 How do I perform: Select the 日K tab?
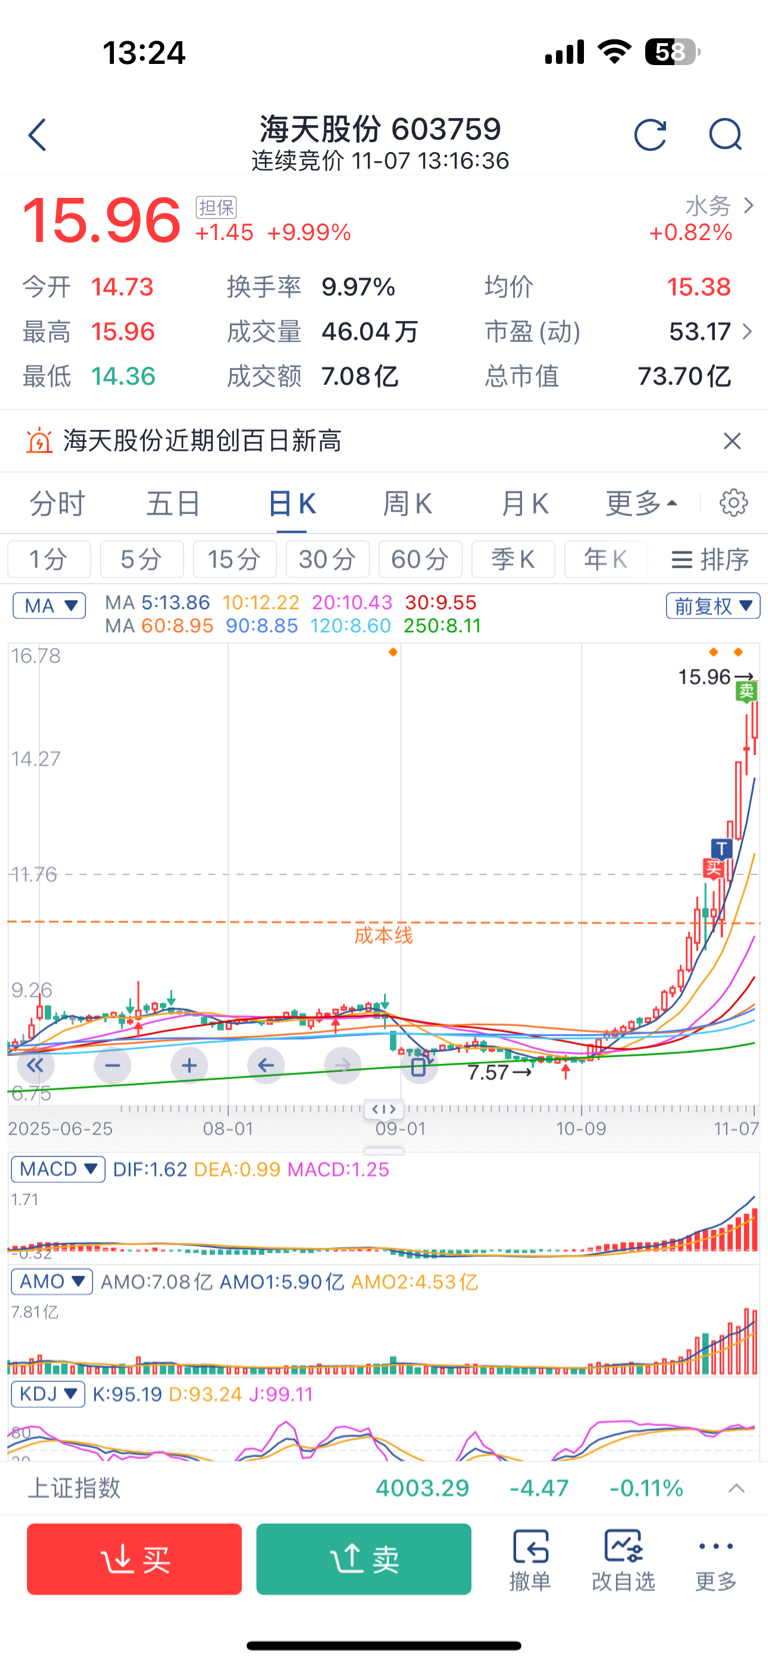292,503
